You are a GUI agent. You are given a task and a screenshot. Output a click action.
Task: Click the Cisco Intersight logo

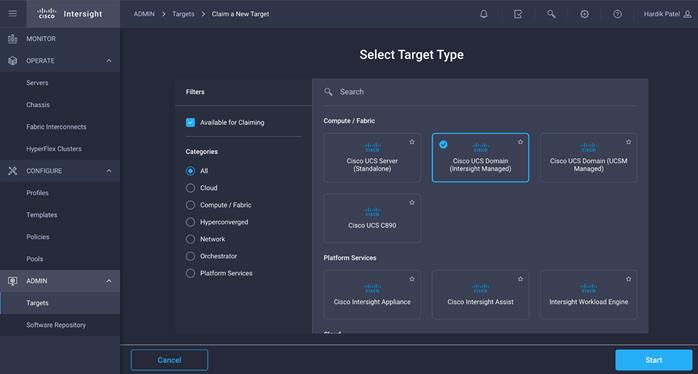tap(69, 14)
